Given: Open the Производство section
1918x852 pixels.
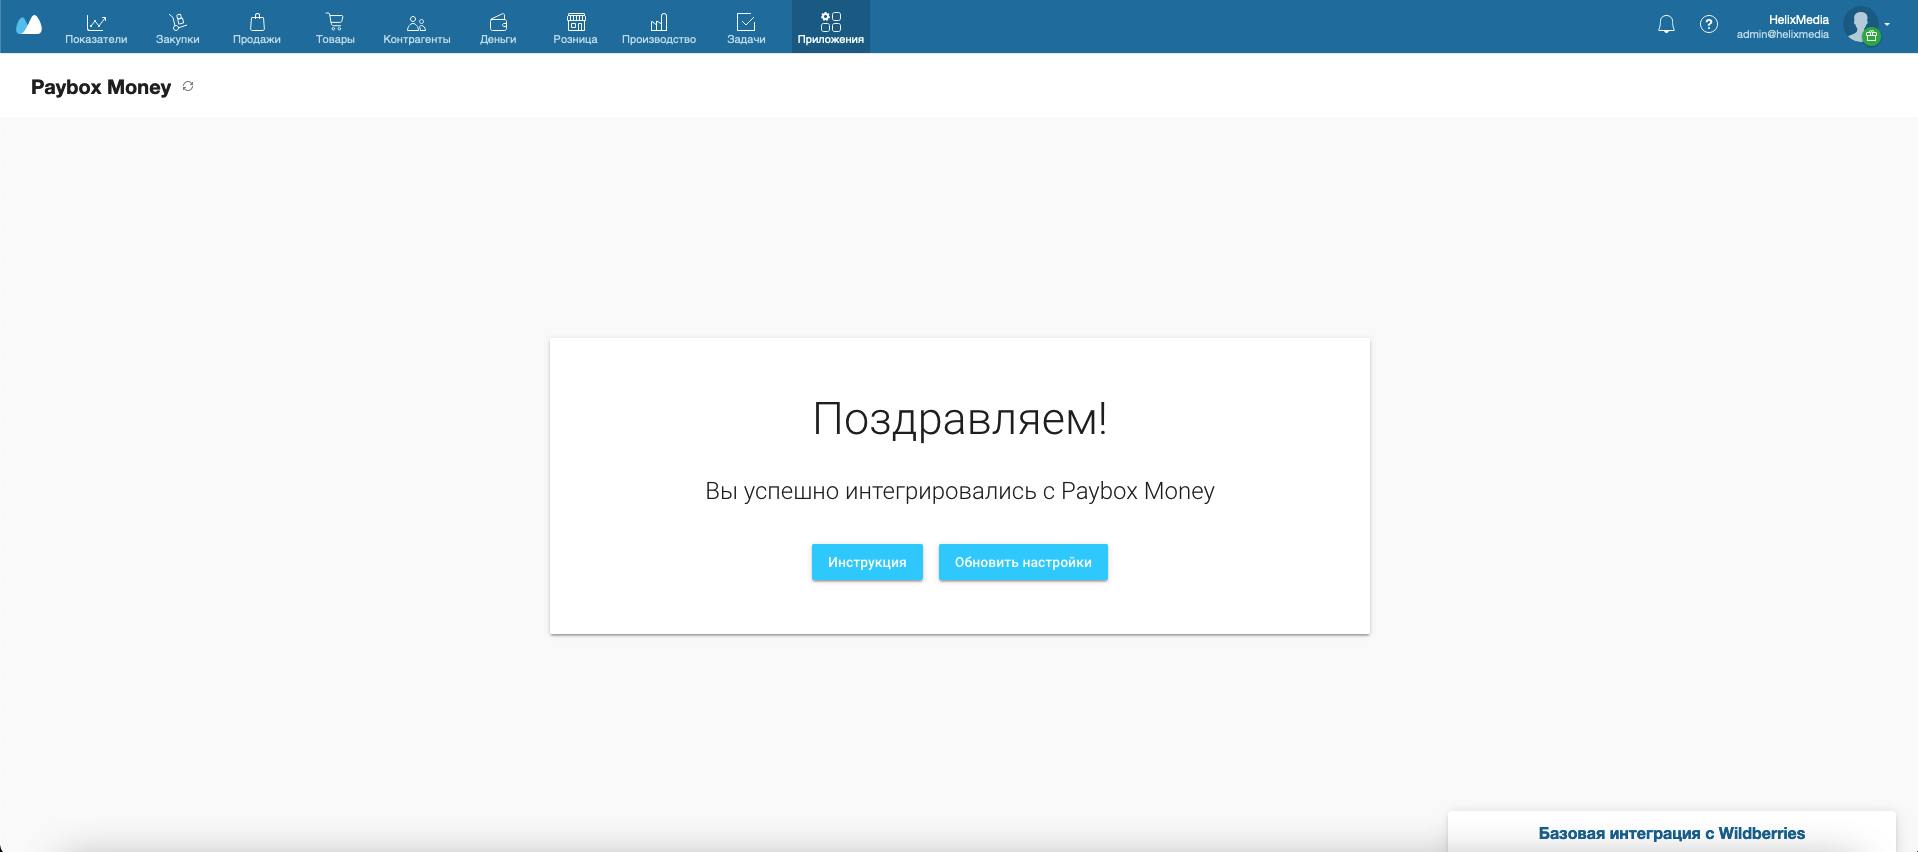Looking at the screenshot, I should click(x=659, y=27).
